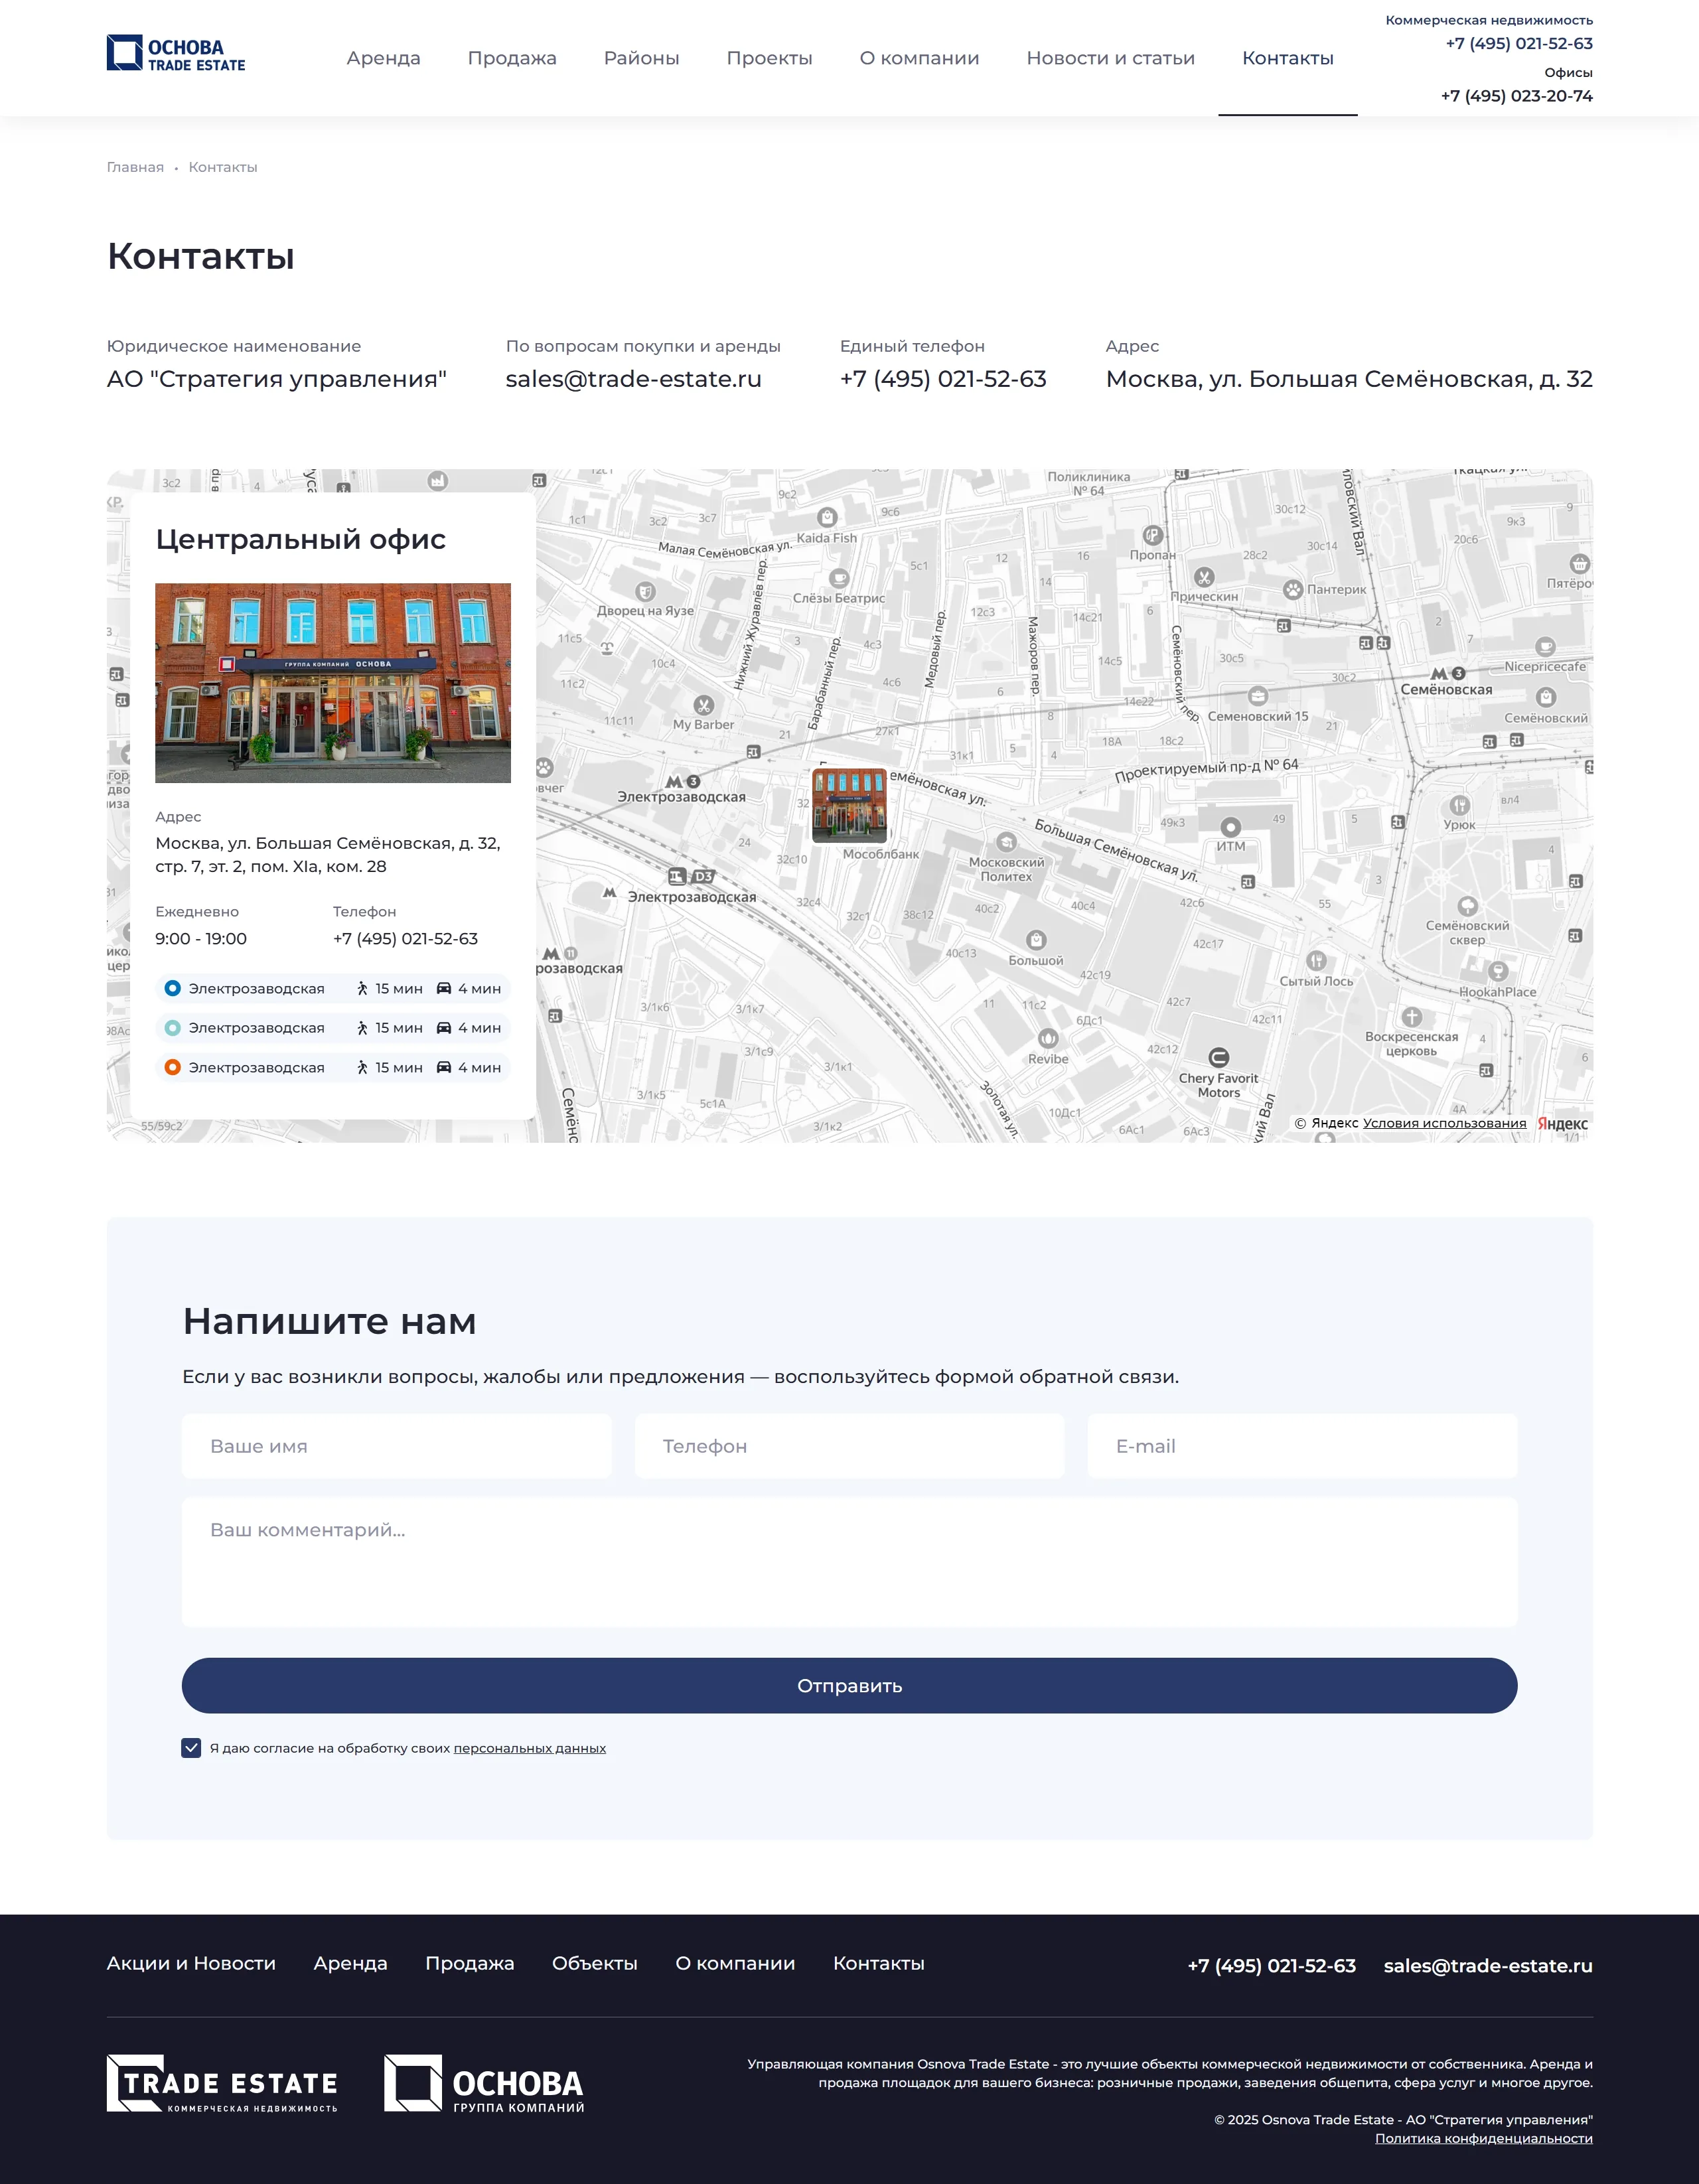
Task: Open the Новости и статьи menu item
Action: click(1110, 58)
